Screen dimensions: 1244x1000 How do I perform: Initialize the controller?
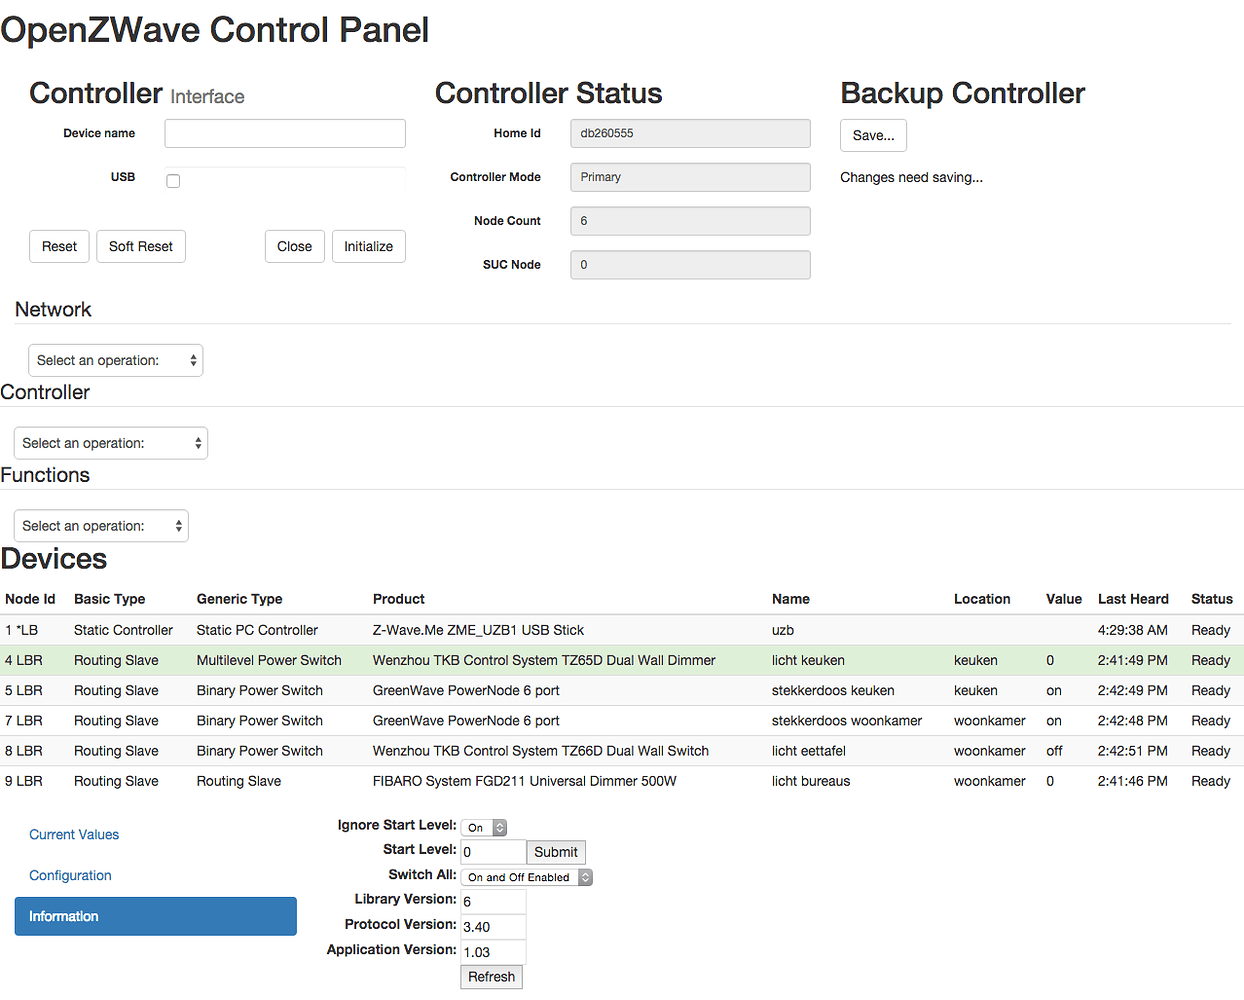pos(368,246)
